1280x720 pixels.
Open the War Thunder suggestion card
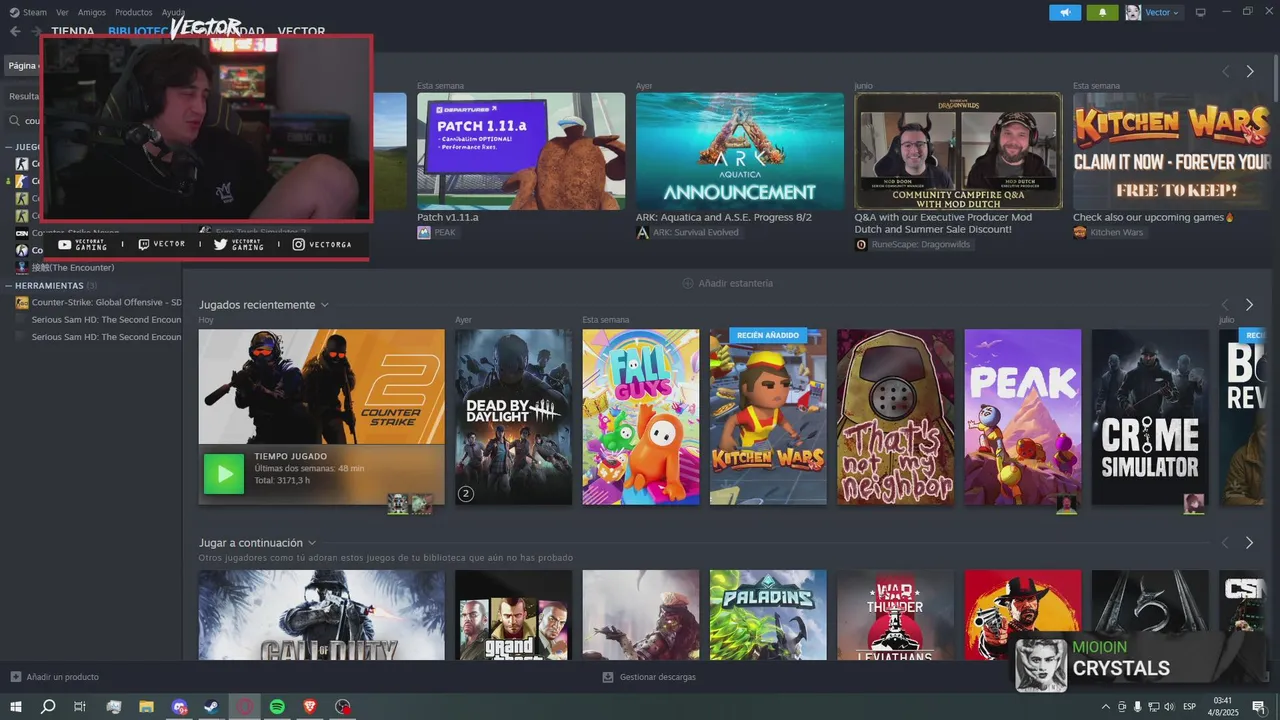coord(895,615)
